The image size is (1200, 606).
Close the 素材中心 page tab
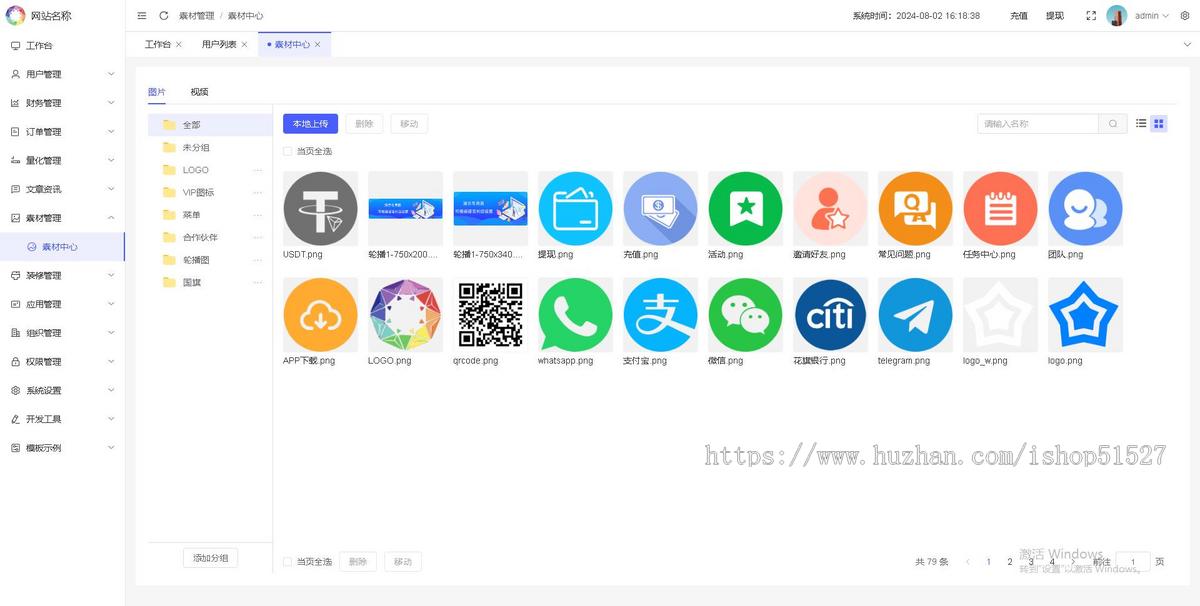click(318, 45)
